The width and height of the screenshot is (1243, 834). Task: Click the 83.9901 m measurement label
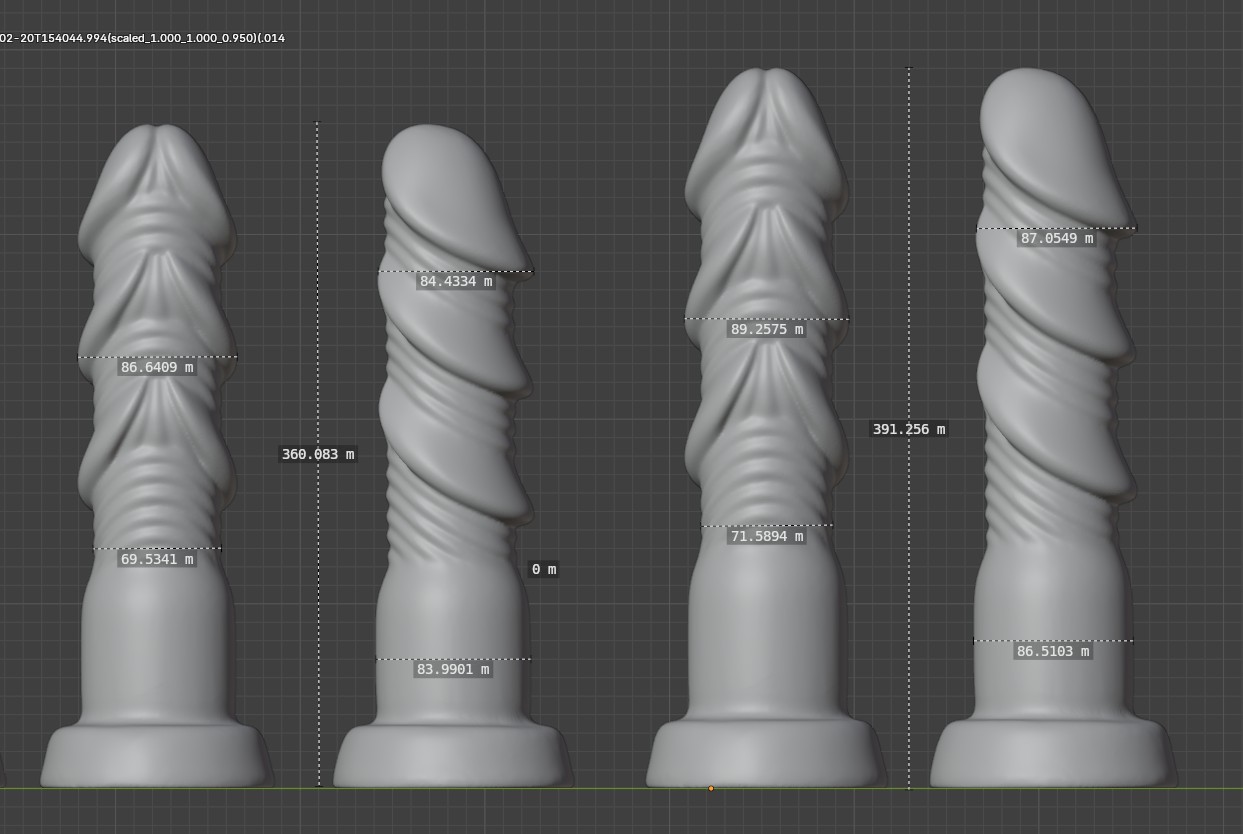coord(452,670)
